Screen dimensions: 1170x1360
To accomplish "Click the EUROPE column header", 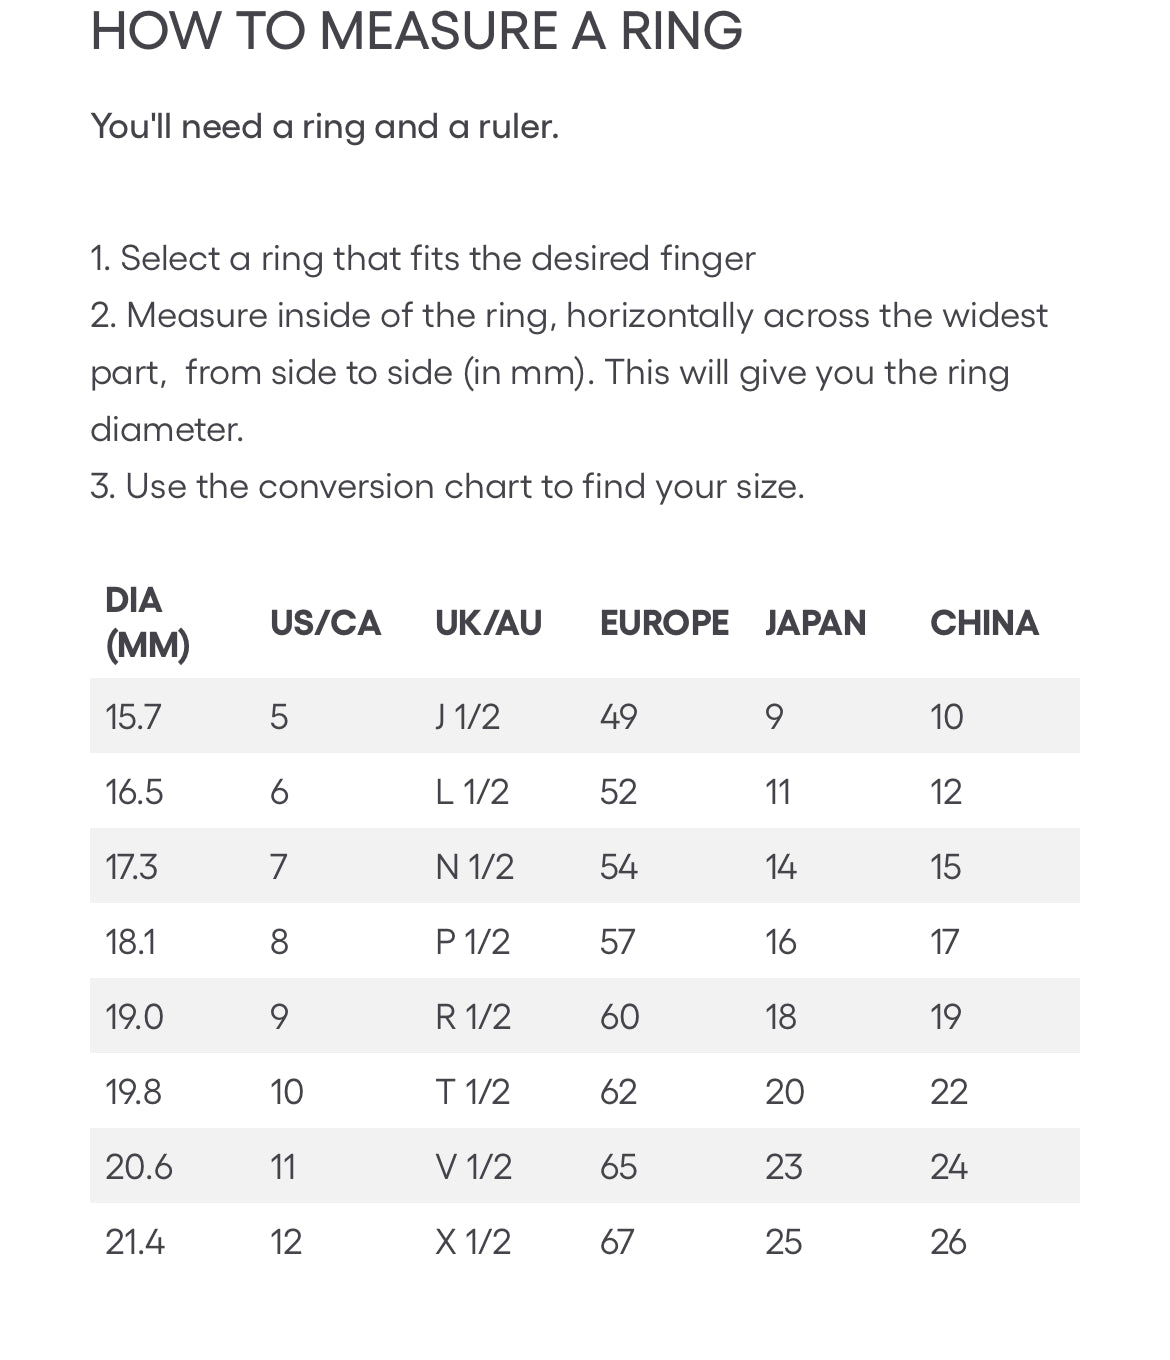I will 664,623.
